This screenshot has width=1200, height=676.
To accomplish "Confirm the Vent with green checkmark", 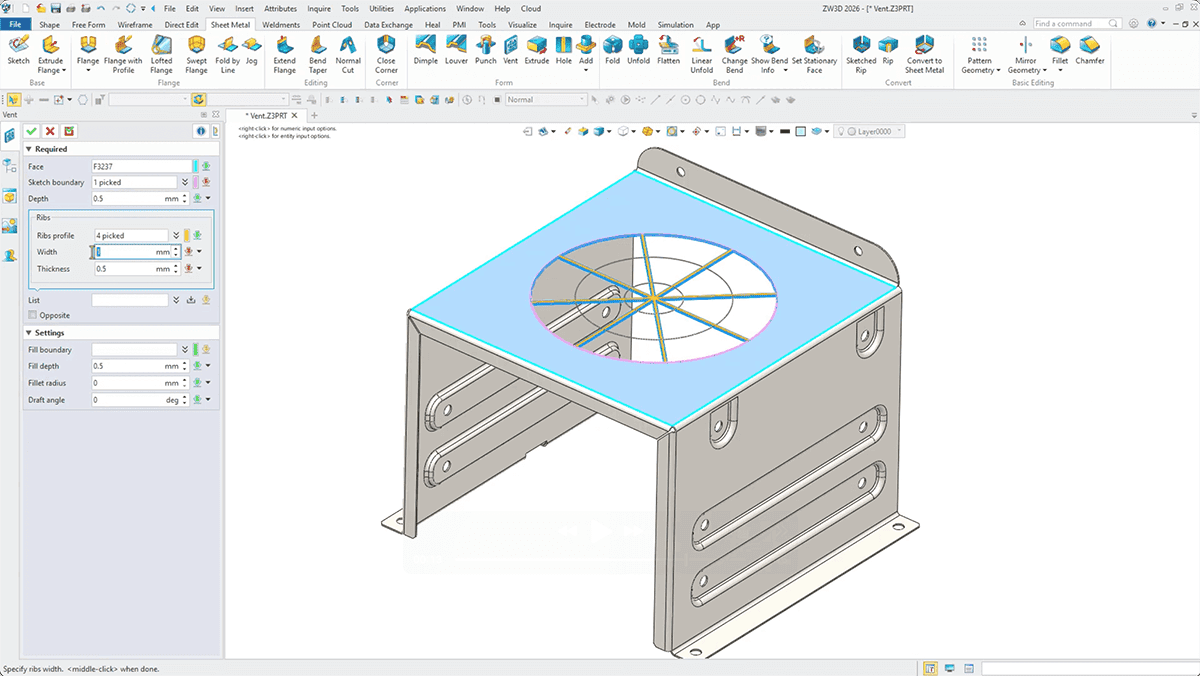I will (32, 131).
